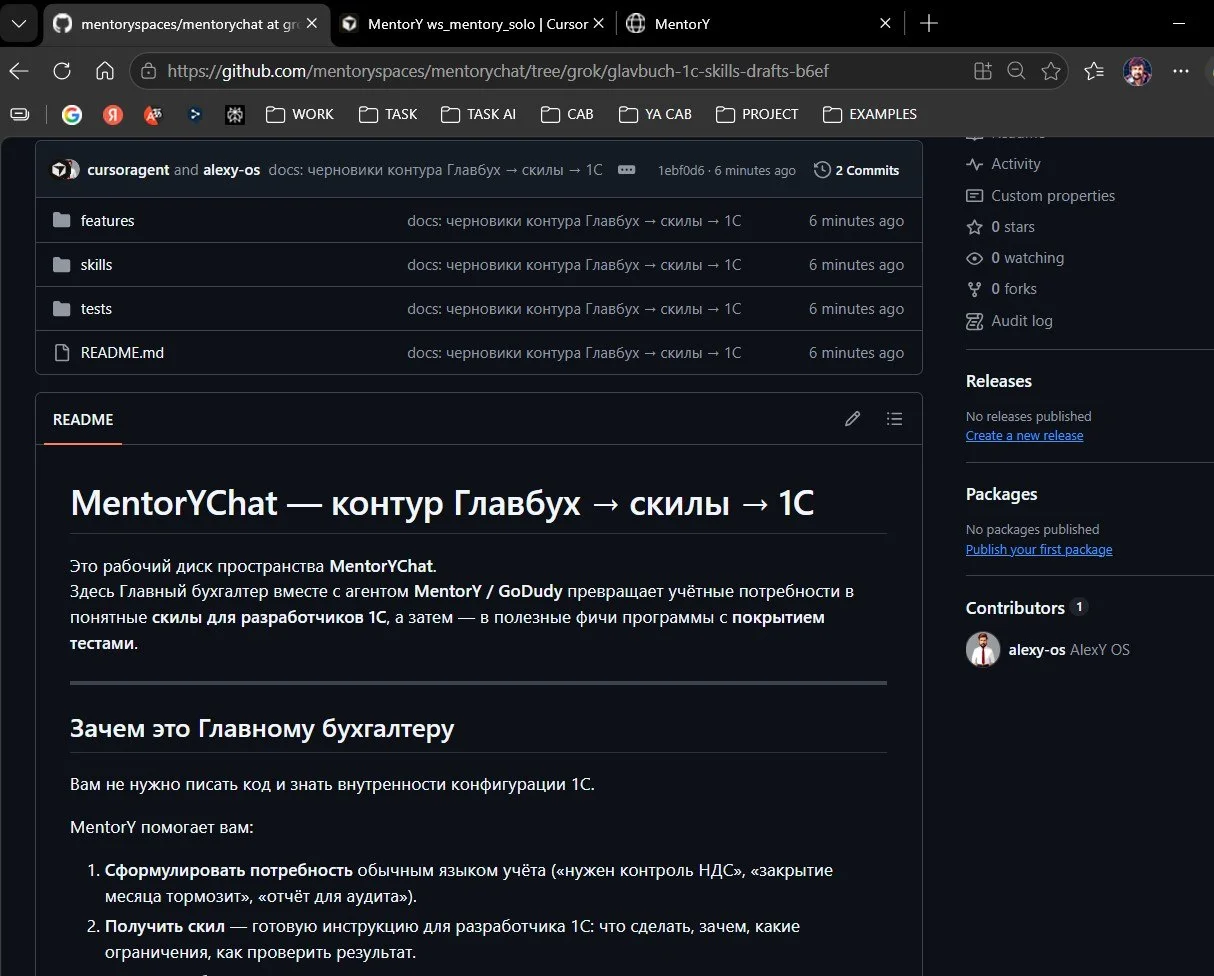This screenshot has width=1214, height=976.
Task: Expand the TASK bookmarks folder
Action: 388,114
